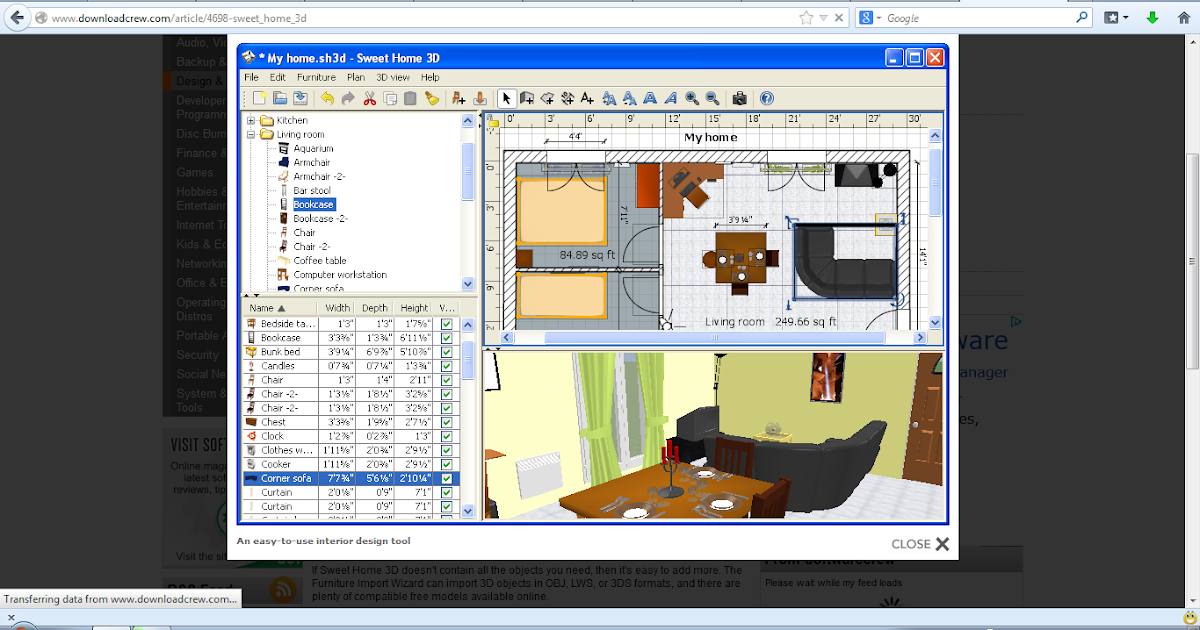Select the Aquarium catalog tree item
The image size is (1200, 630).
coord(313,148)
